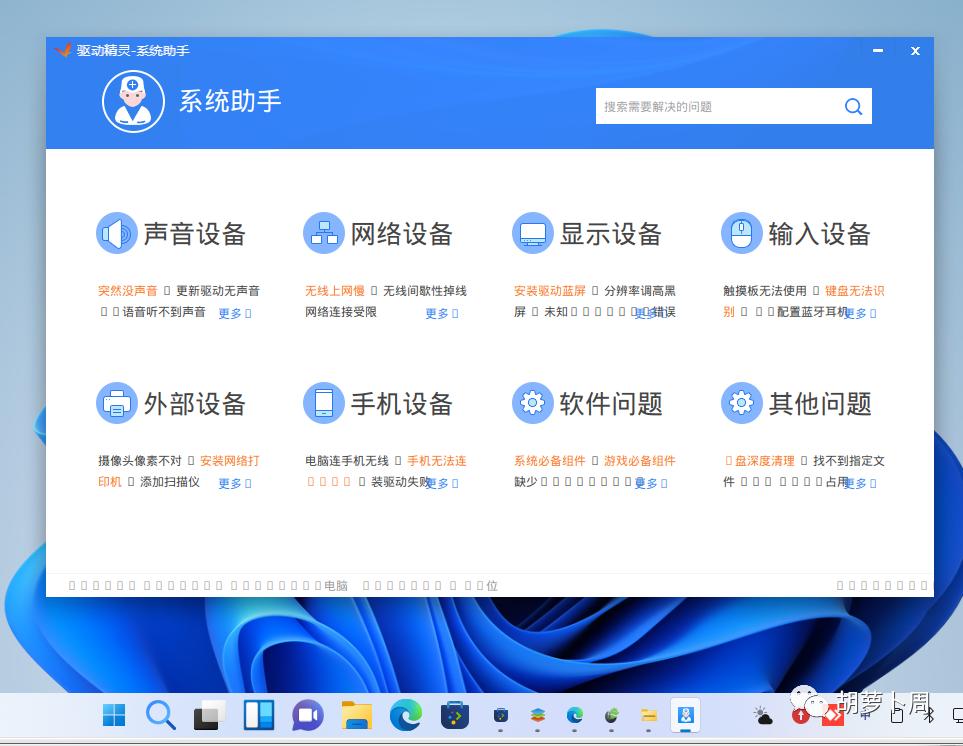Screen dimensions: 963x746
Task: Open the 突然没声音 help topic
Action: (128, 290)
